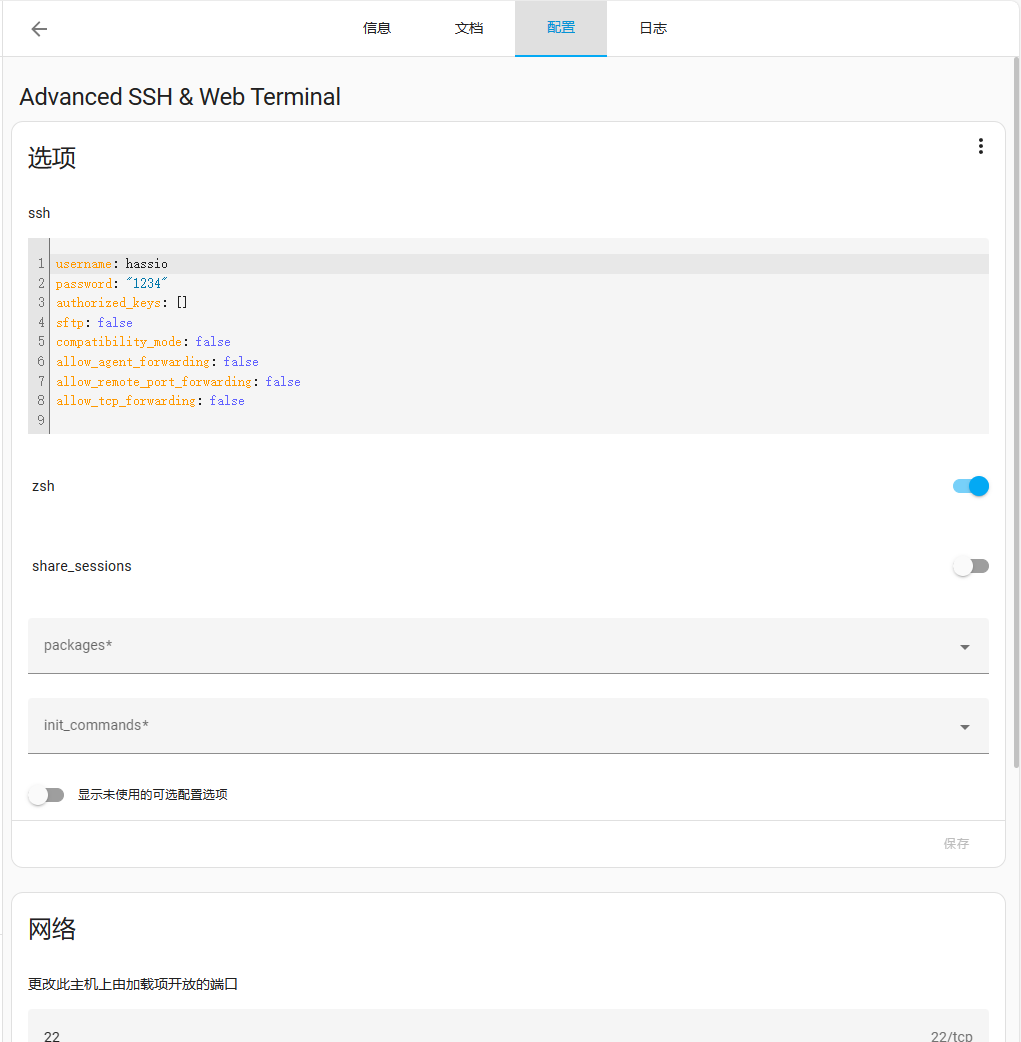Click the packages field
The width and height of the screenshot is (1021, 1042).
point(509,646)
